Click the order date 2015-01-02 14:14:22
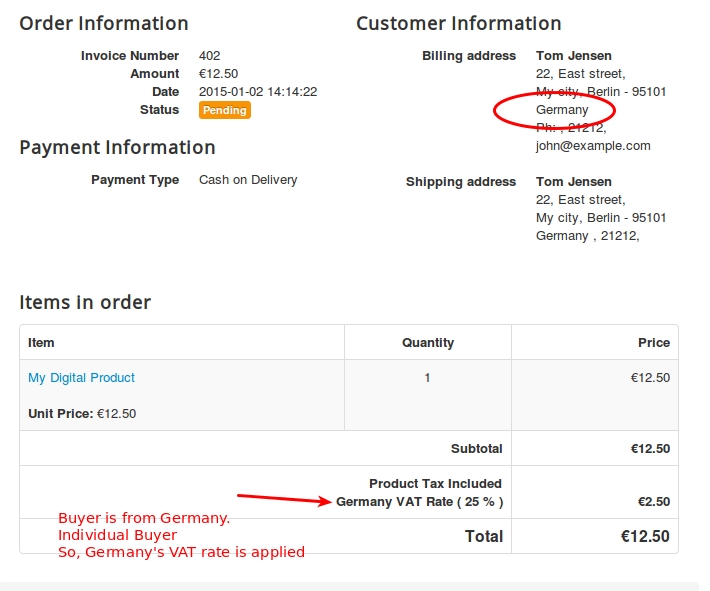This screenshot has height=591, width=710. (258, 92)
